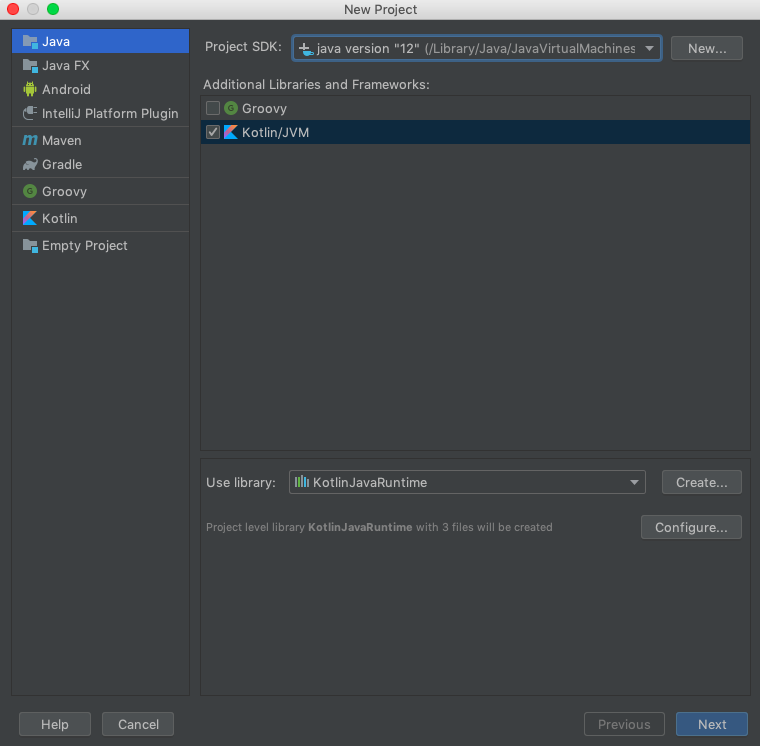This screenshot has width=760, height=746.
Task: Pick Gradle project type
Action: (x=62, y=164)
